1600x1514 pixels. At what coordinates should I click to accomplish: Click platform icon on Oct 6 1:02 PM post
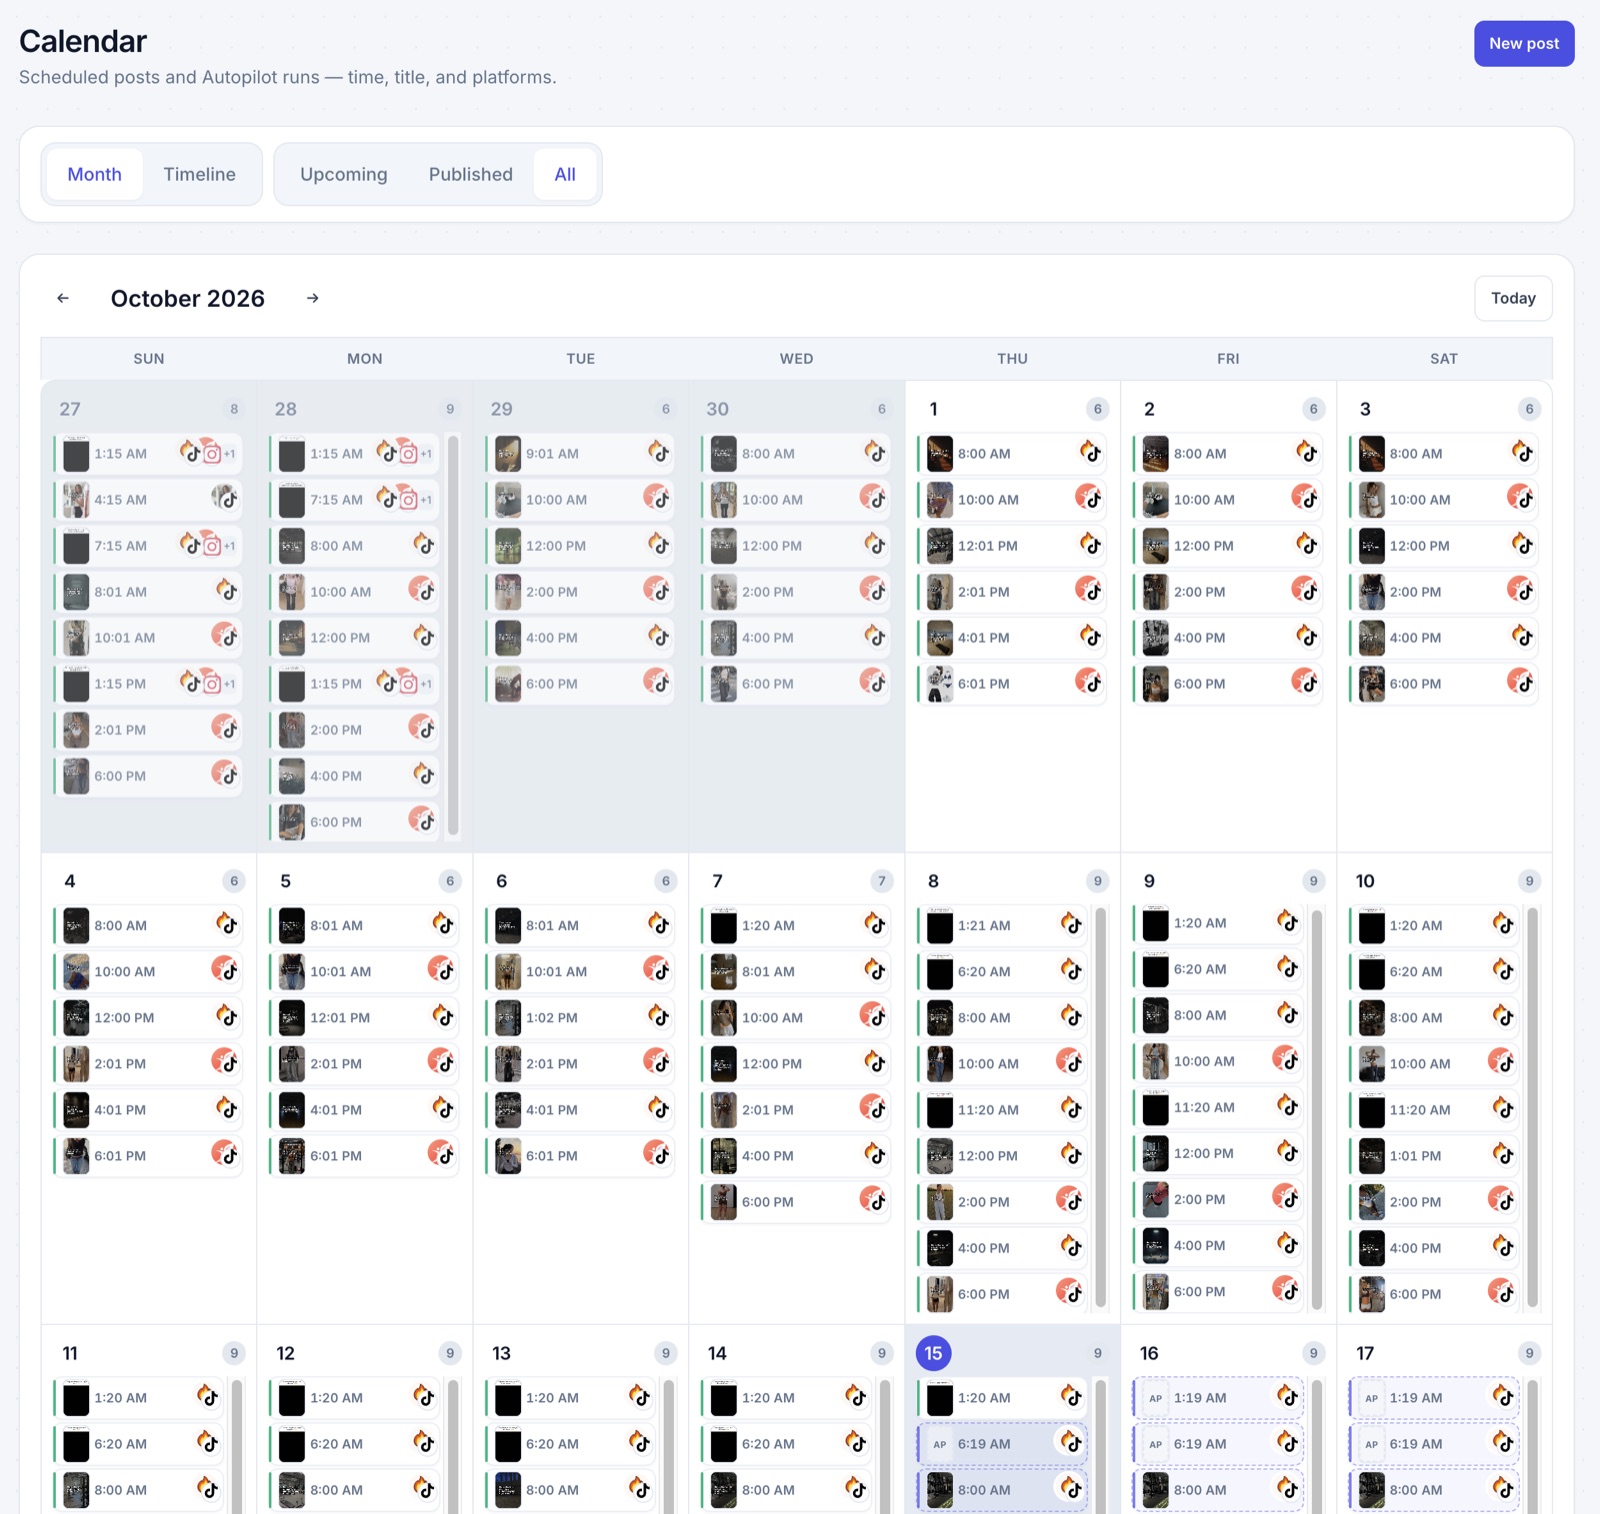click(658, 1017)
